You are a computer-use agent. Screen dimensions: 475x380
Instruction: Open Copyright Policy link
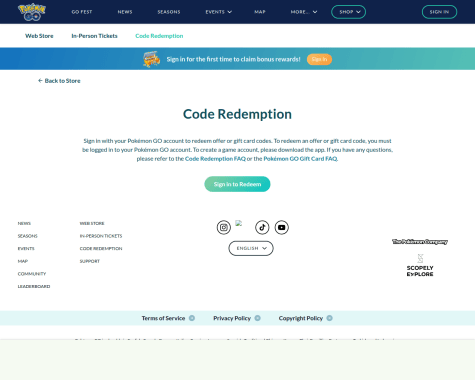[301, 318]
